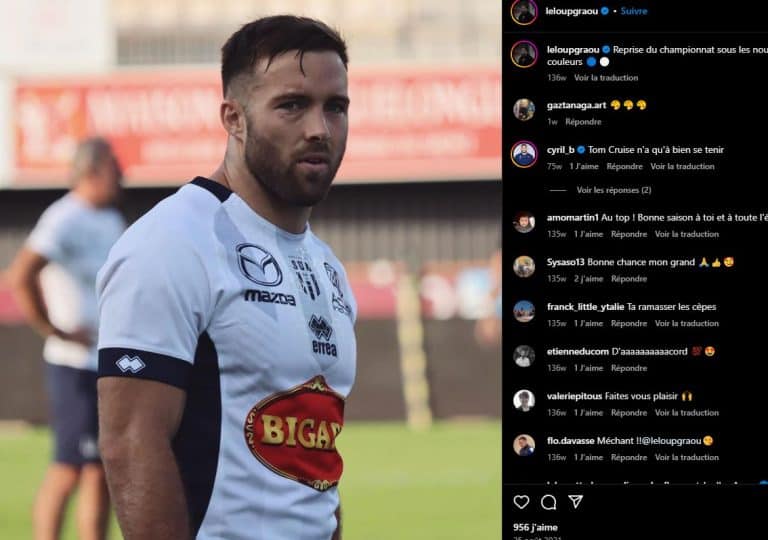The image size is (768, 540).
Task: Translate amomartin1's comment
Action: tap(687, 234)
